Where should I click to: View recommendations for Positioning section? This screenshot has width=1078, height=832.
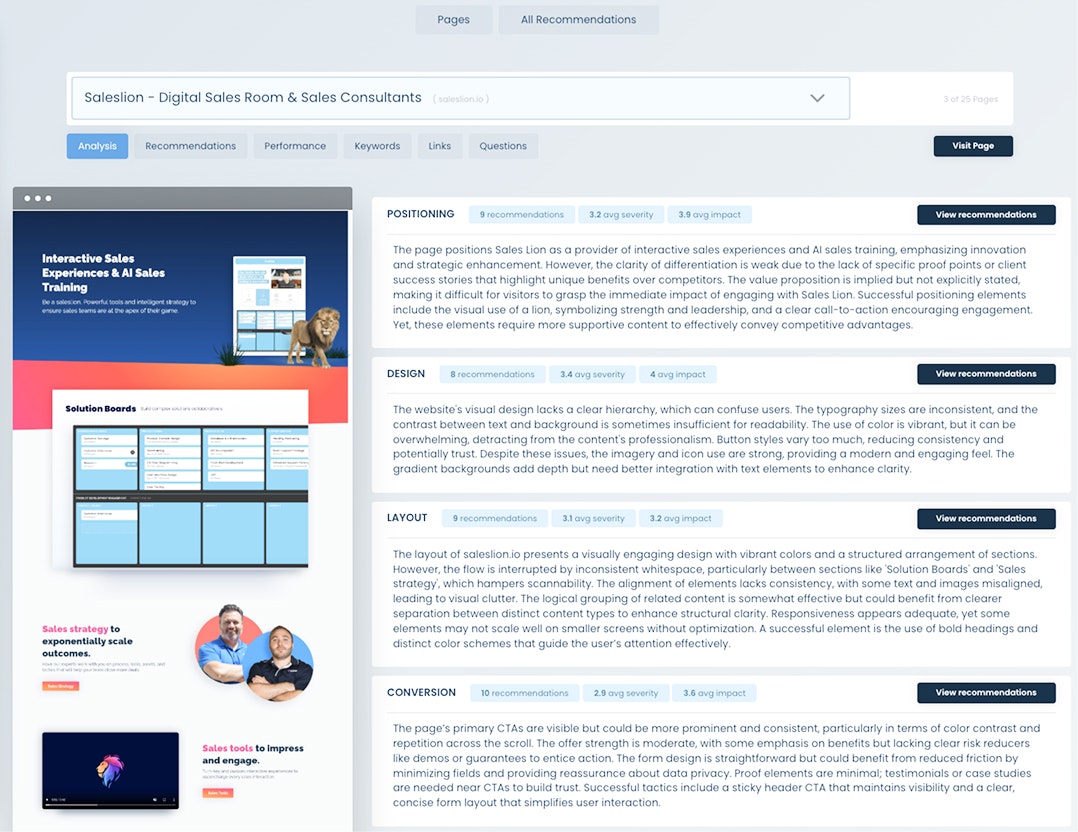986,215
